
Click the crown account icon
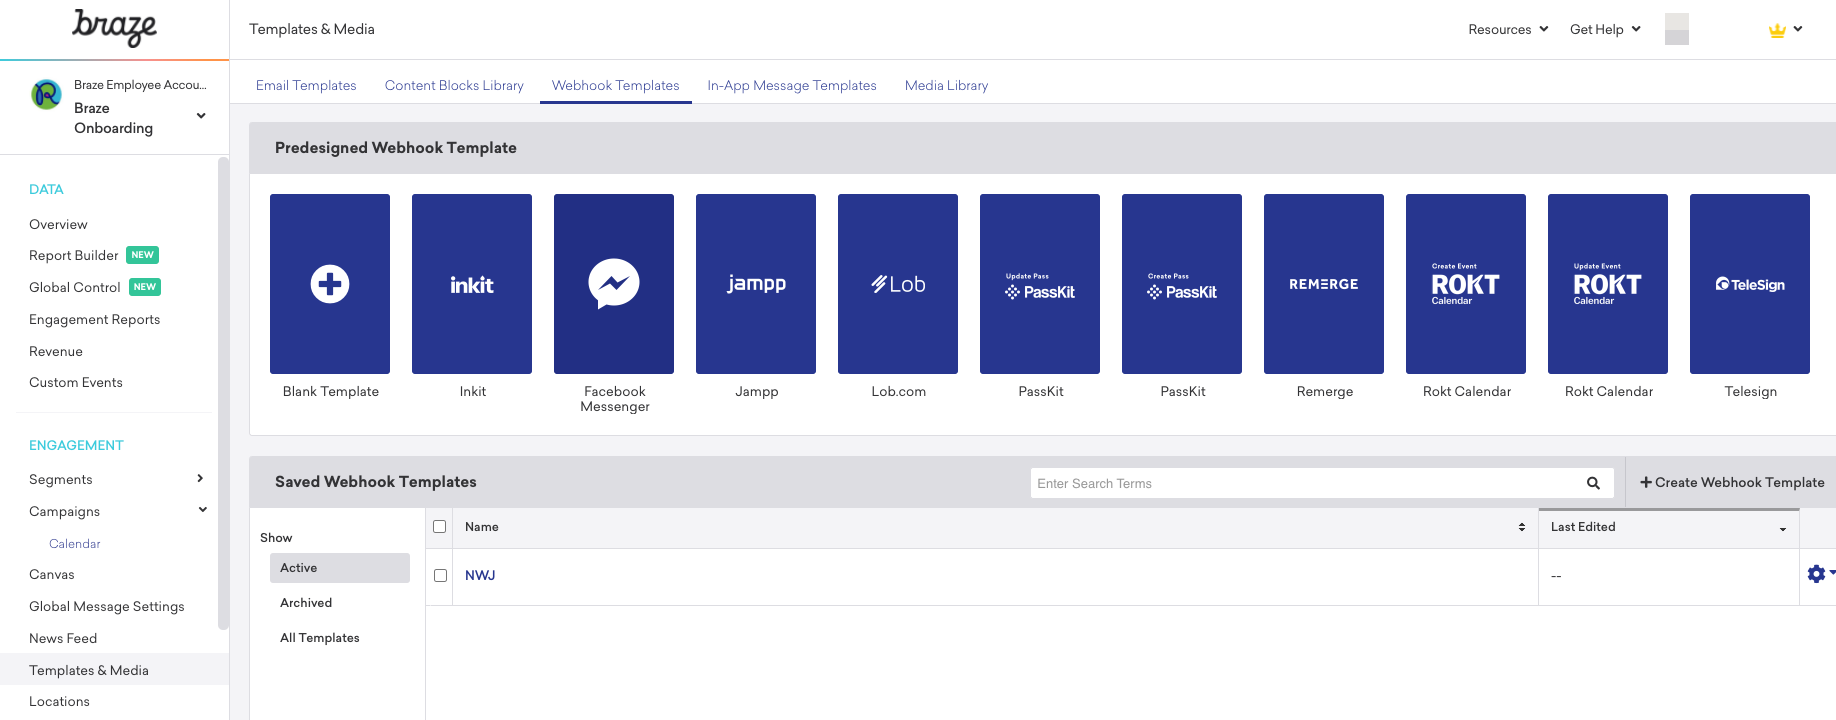(1777, 30)
